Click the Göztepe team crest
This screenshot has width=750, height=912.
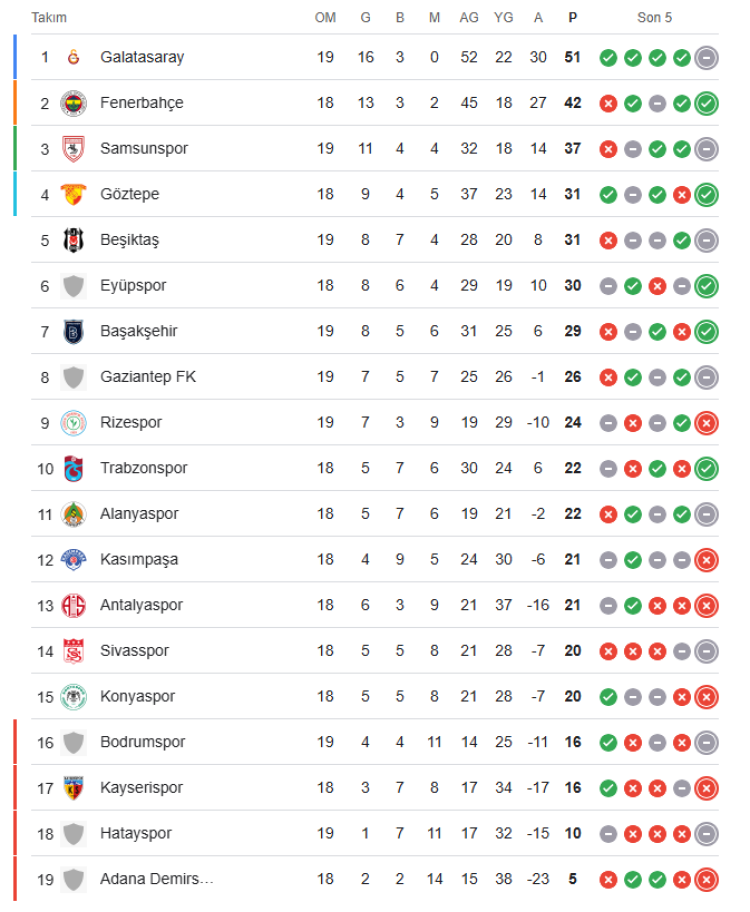73,194
